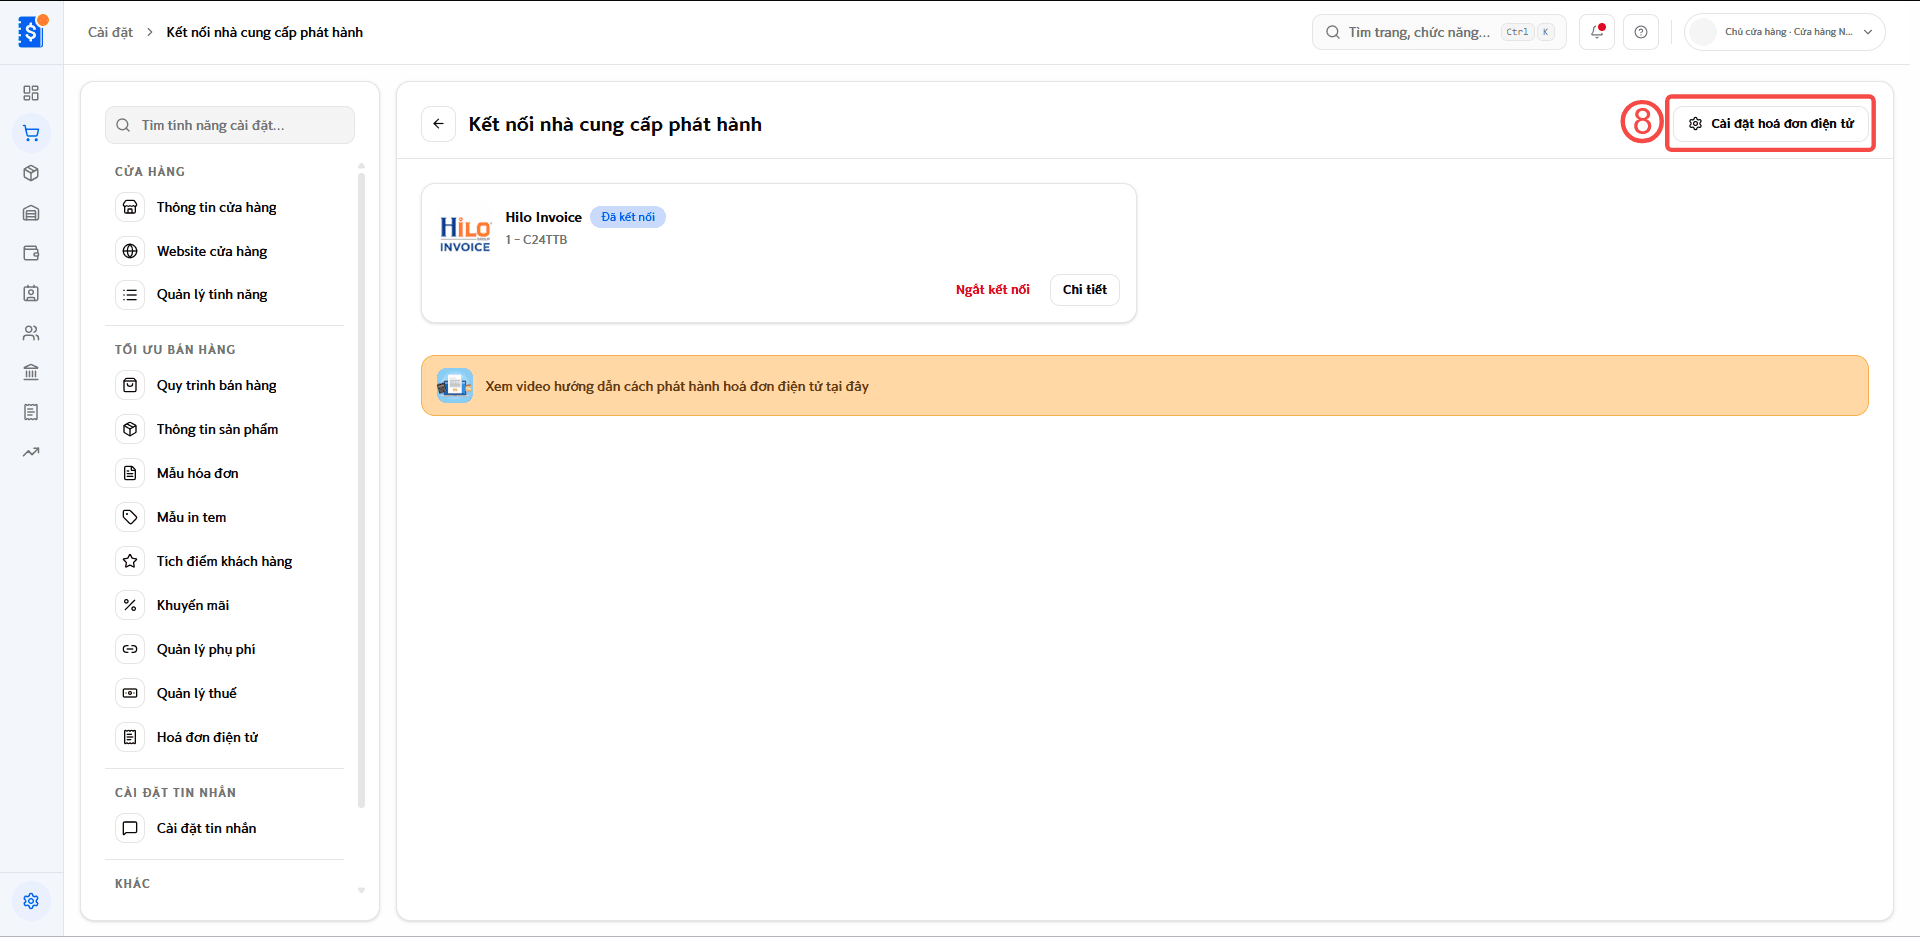Select Khuyến mãi menu item

tap(229, 605)
